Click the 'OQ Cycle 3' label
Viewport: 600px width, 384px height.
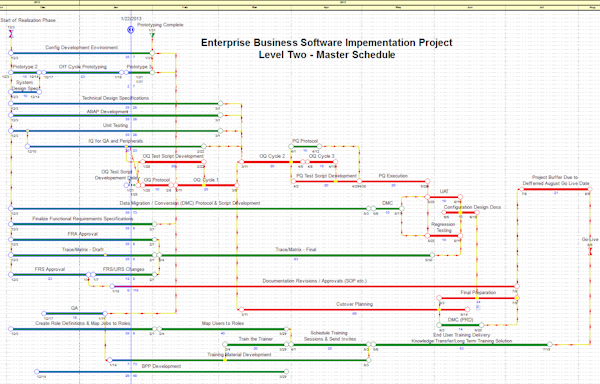pos(321,156)
